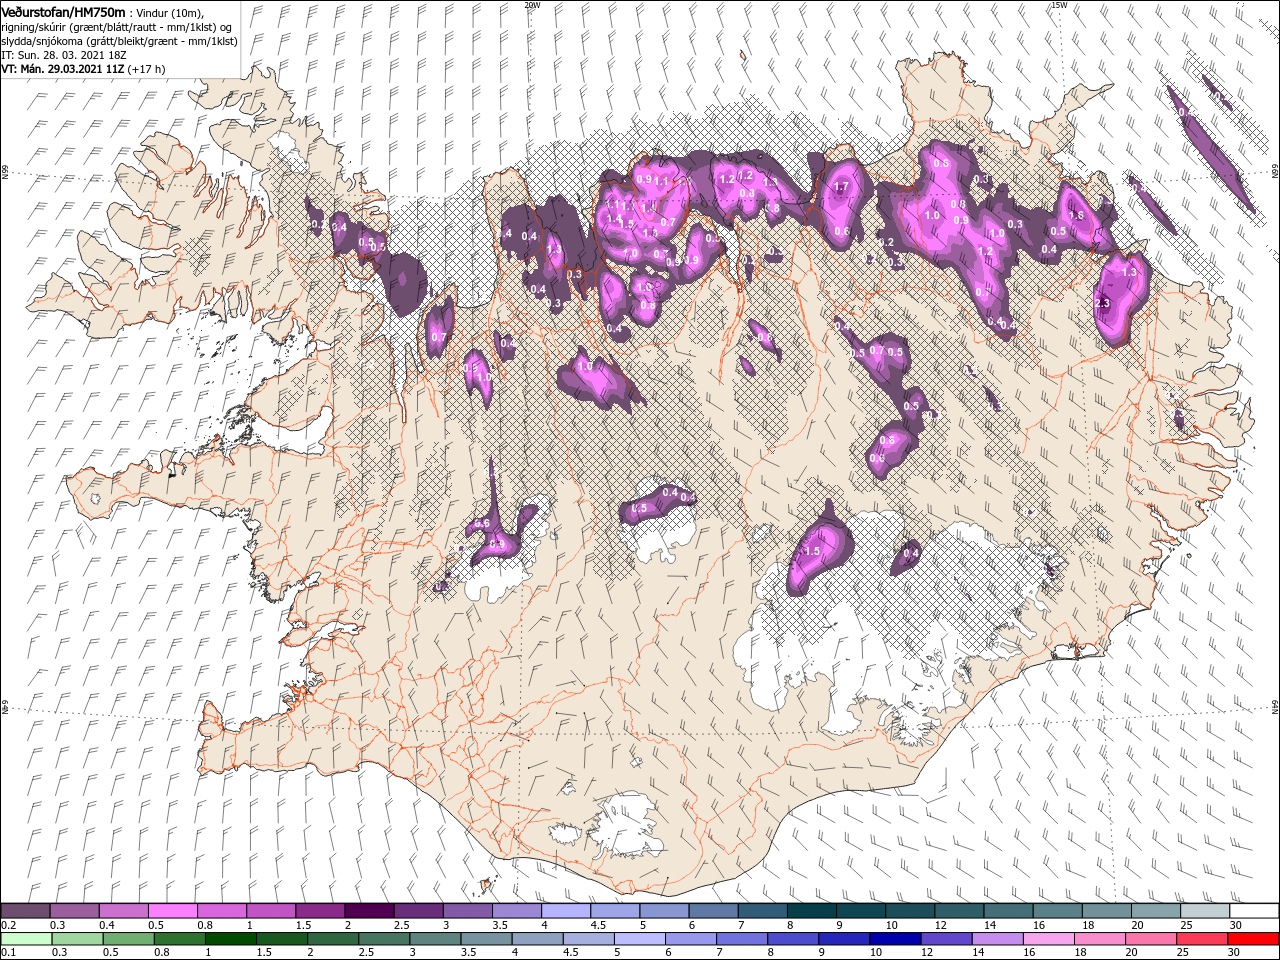Click the 2.3 snowfall value in the east
1280x960 pixels.
[1103, 303]
